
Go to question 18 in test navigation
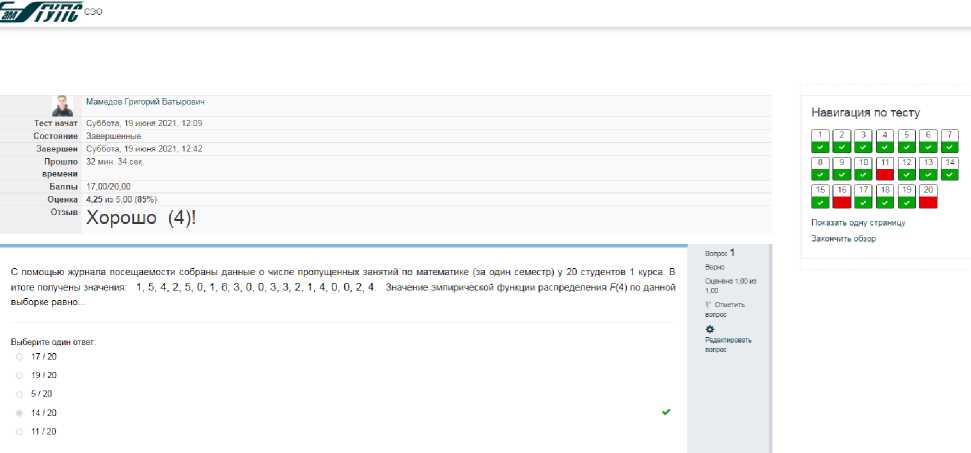pos(885,197)
